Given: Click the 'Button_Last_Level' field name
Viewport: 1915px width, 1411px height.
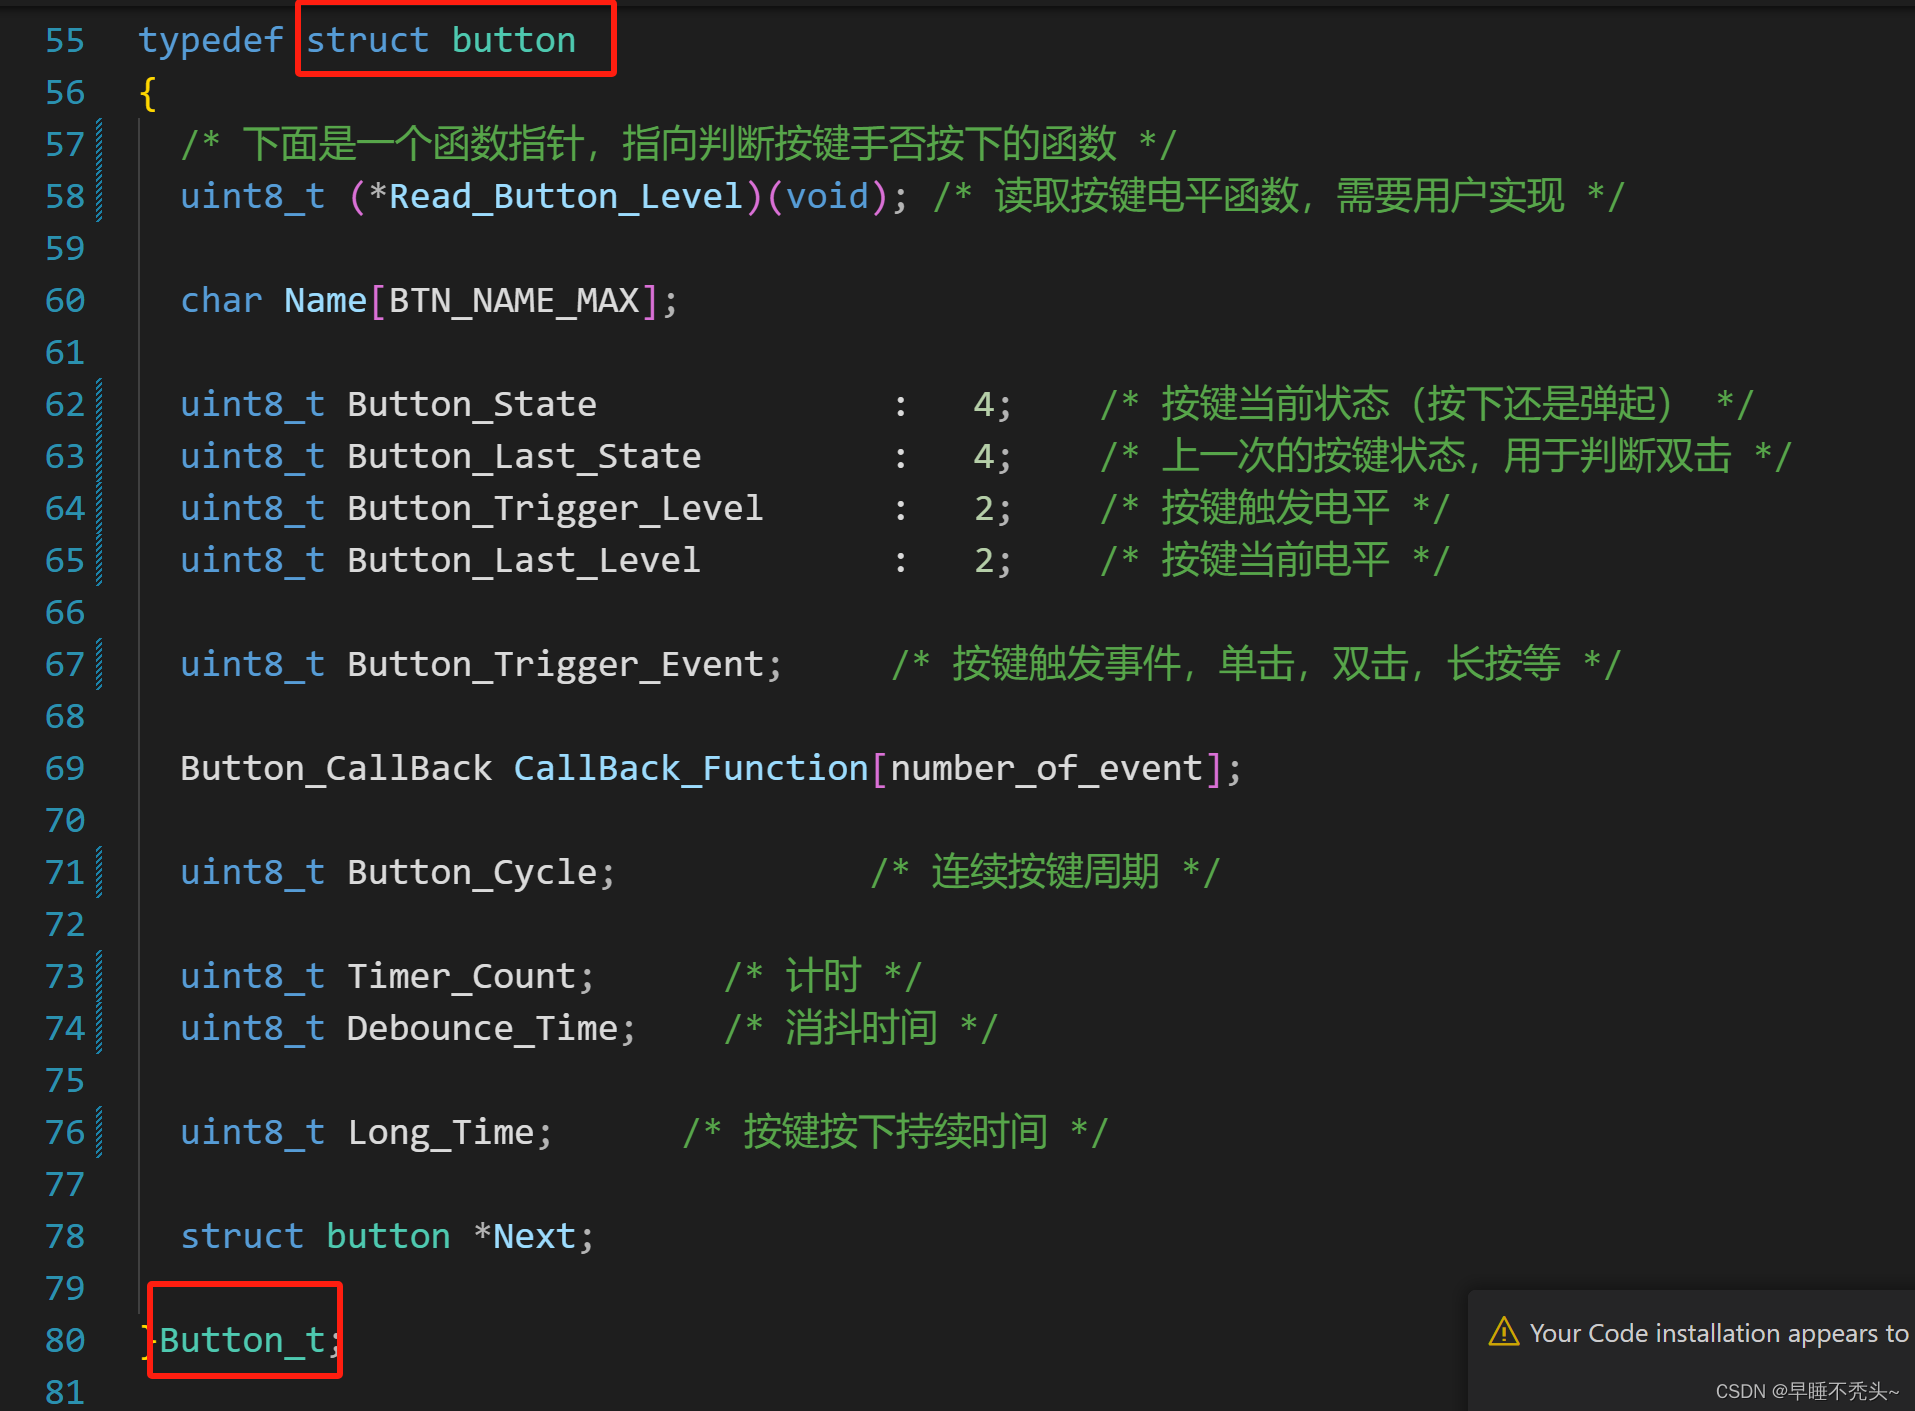Looking at the screenshot, I should (524, 561).
